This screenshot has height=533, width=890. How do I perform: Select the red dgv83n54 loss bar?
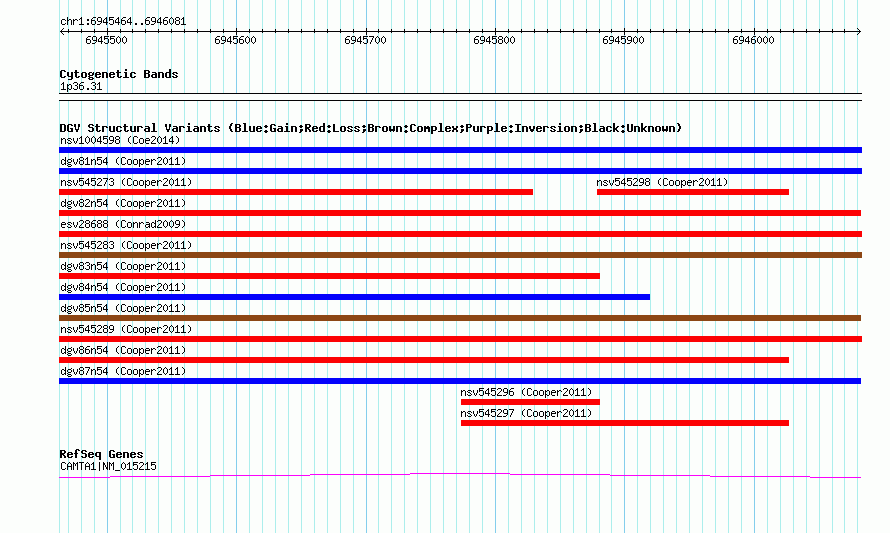329,276
